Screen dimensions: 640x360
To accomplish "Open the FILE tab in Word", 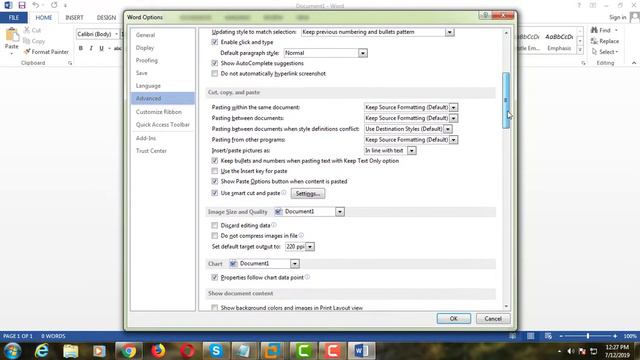I will [x=14, y=18].
